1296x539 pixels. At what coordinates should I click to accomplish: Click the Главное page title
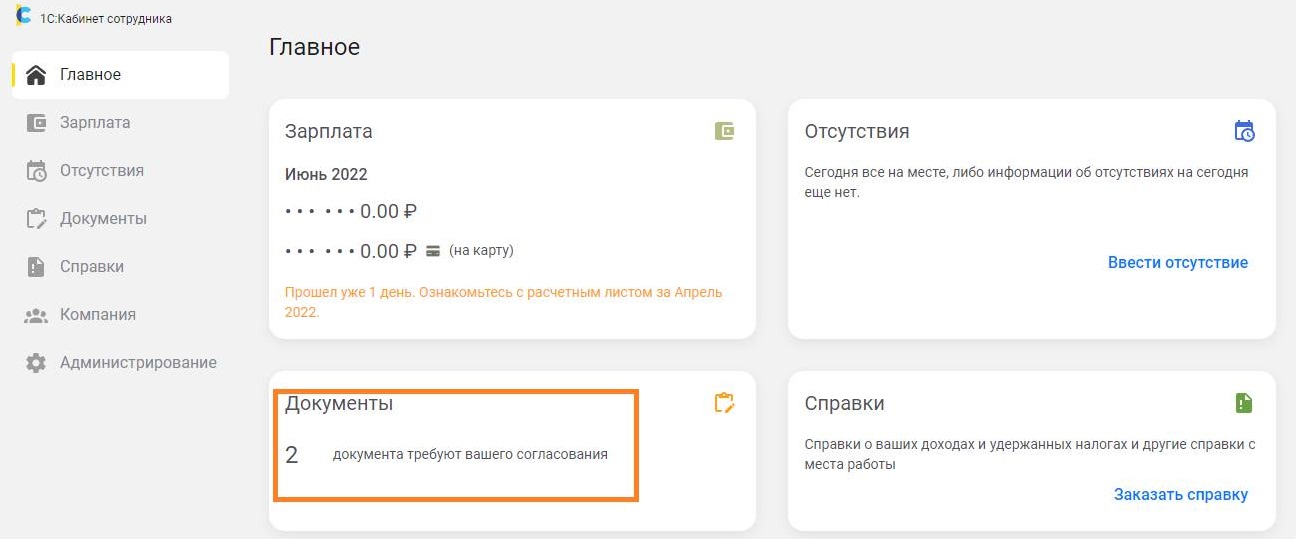pyautogui.click(x=315, y=47)
